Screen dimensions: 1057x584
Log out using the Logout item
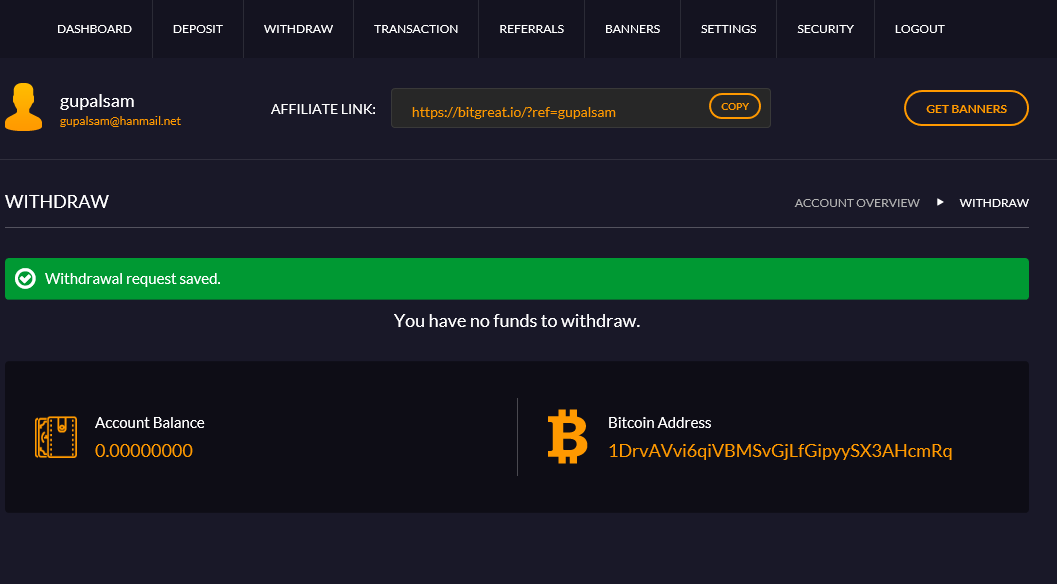tap(919, 29)
